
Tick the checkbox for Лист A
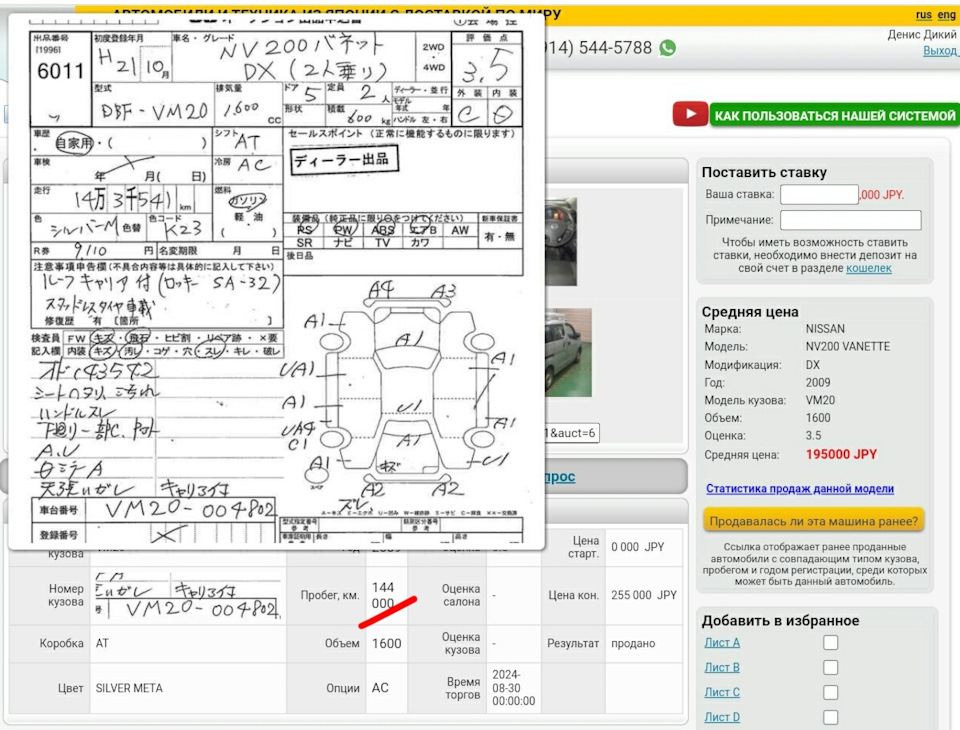[x=830, y=642]
